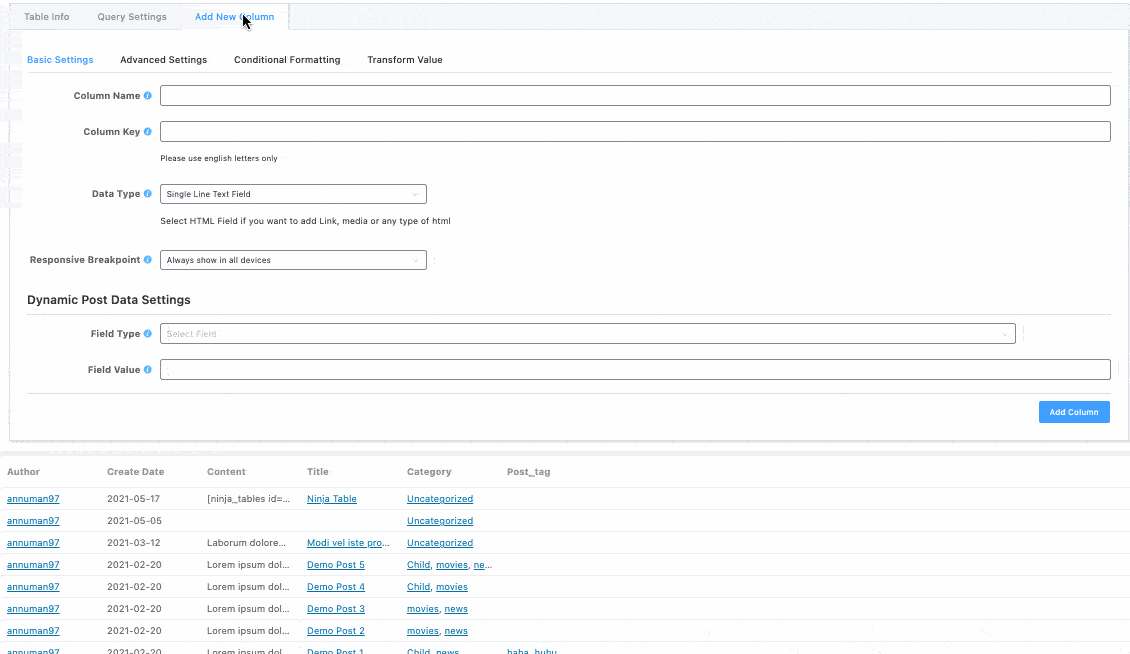
Task: Click the Demo Post 5 link
Action: tap(335, 565)
